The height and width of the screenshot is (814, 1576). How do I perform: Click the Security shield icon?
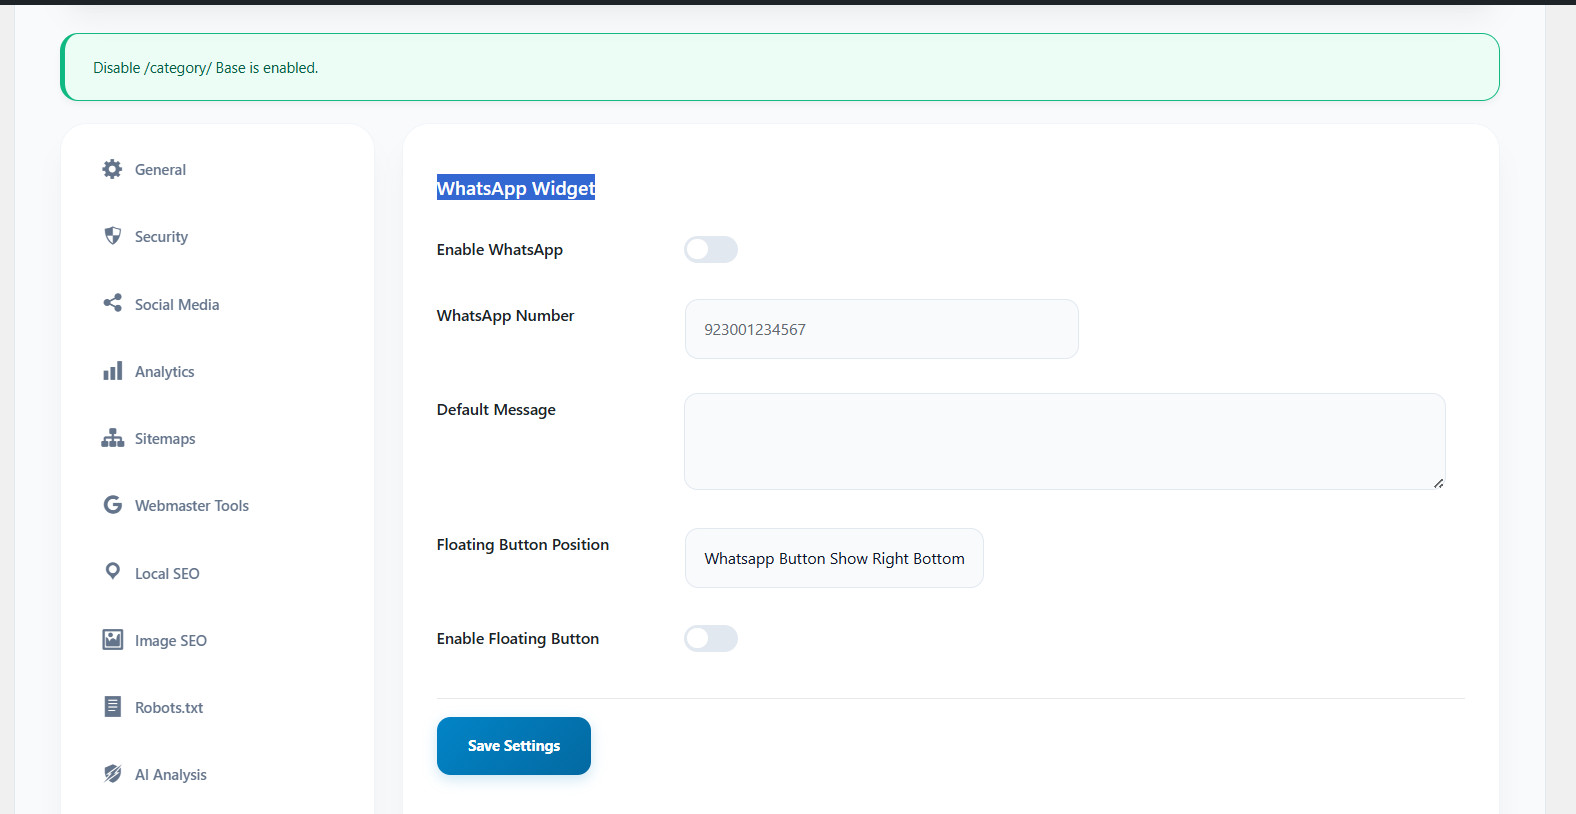[112, 236]
